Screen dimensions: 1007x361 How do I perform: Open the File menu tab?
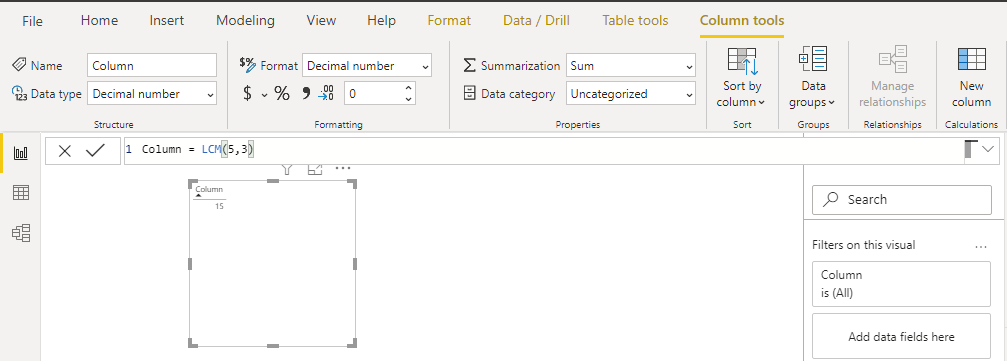point(32,21)
